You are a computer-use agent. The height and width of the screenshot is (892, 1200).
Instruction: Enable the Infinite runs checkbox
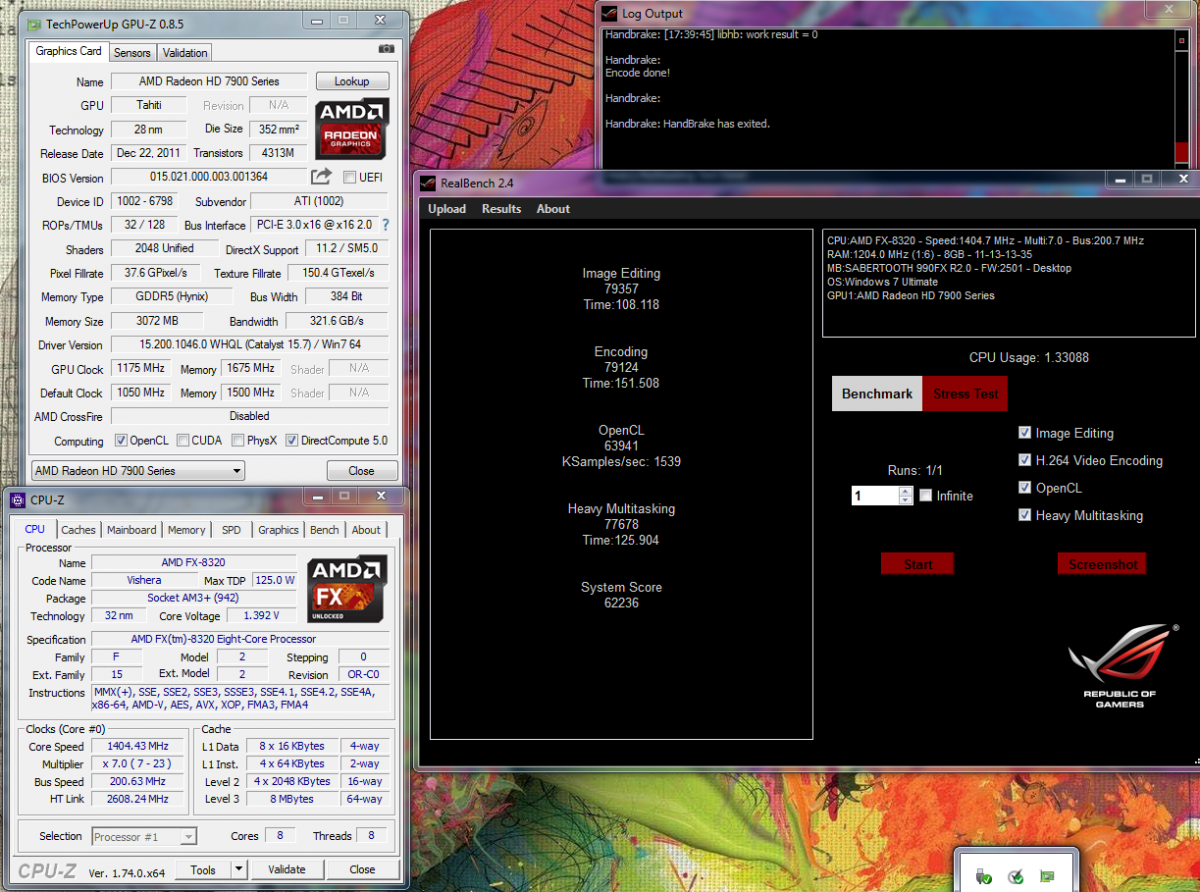tap(926, 495)
